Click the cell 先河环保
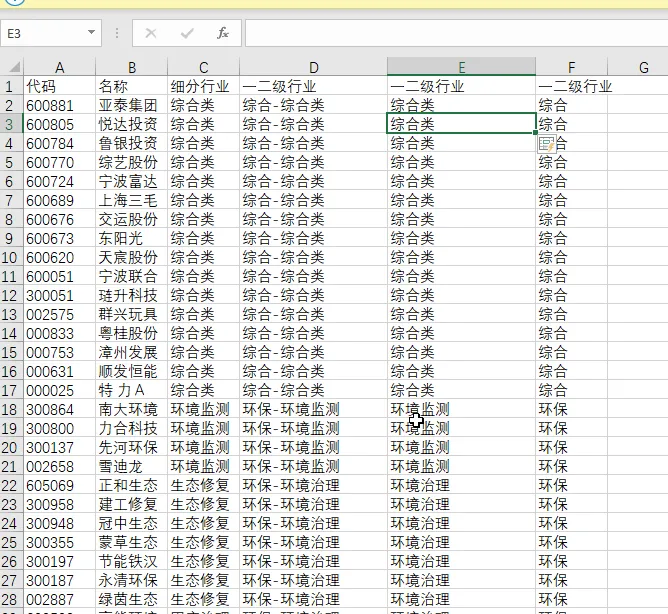Viewport: 668px width, 614px height. click(x=132, y=447)
